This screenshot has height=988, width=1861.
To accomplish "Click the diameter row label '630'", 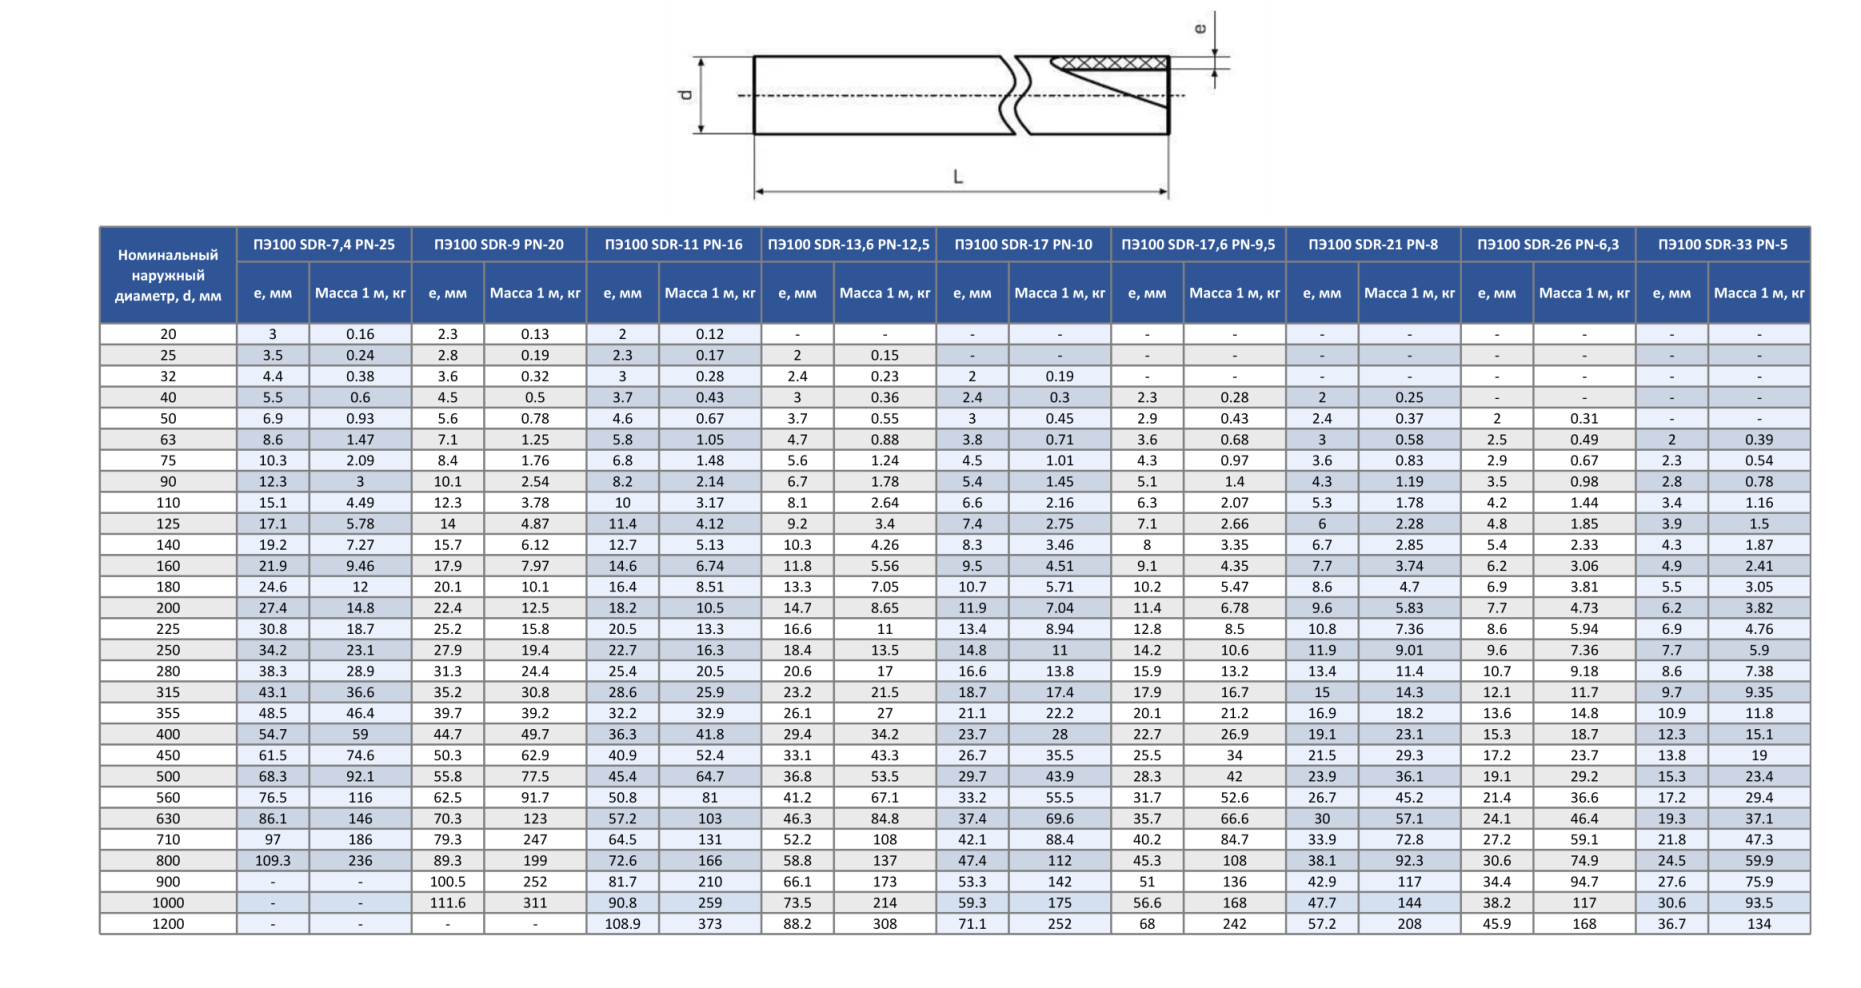I will click(x=168, y=819).
